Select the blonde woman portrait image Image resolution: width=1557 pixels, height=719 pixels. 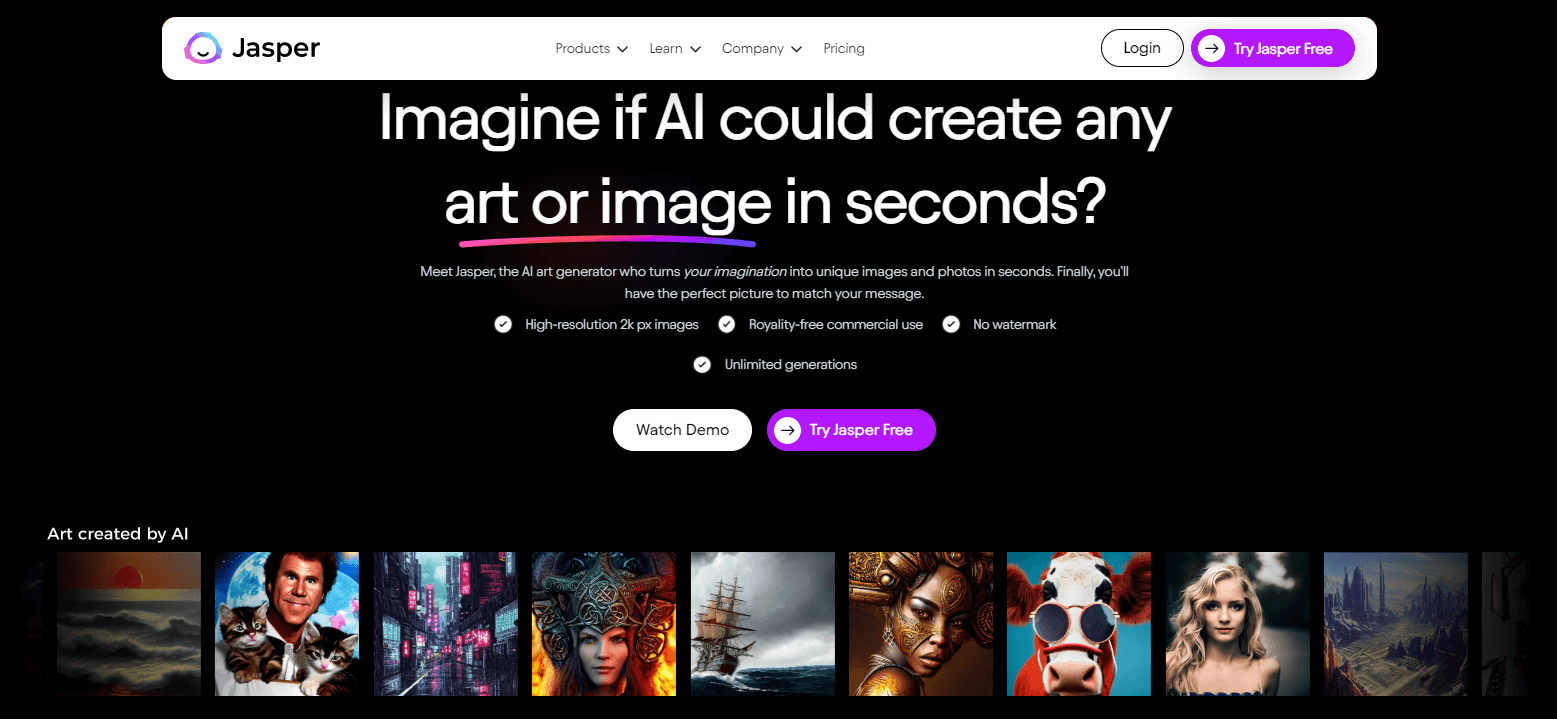tap(1238, 624)
